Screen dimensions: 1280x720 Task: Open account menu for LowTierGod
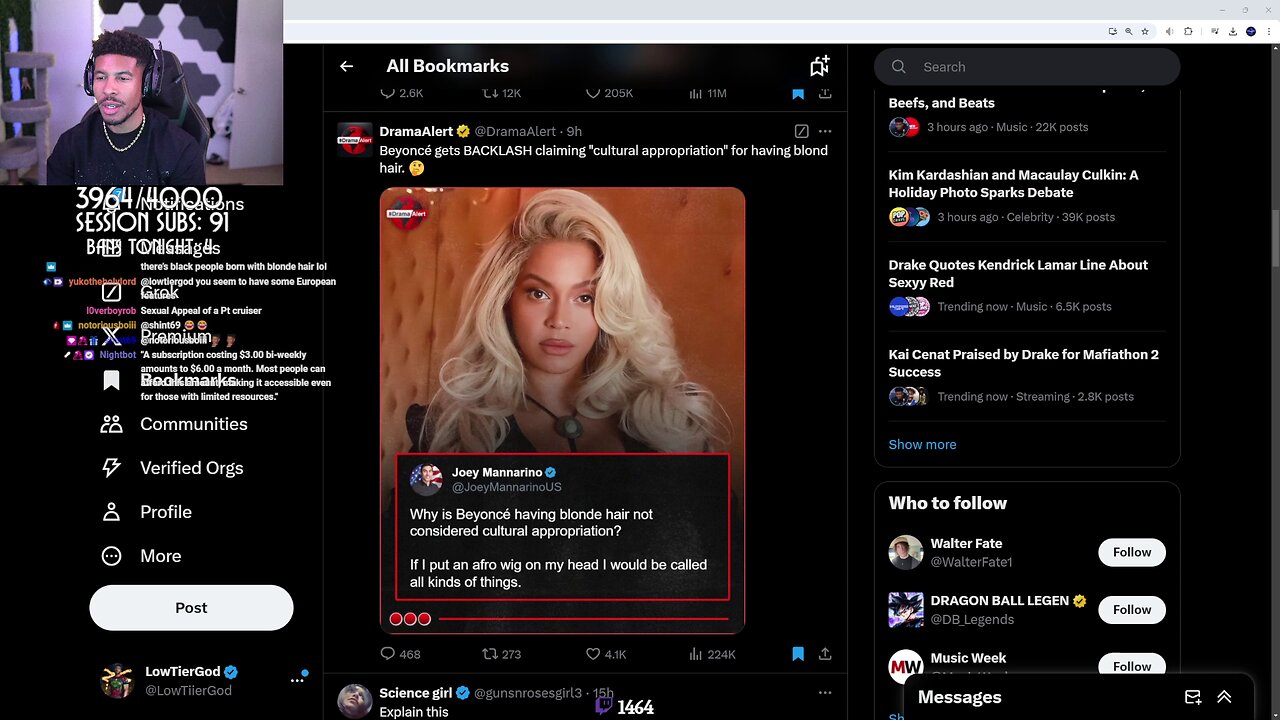(297, 680)
